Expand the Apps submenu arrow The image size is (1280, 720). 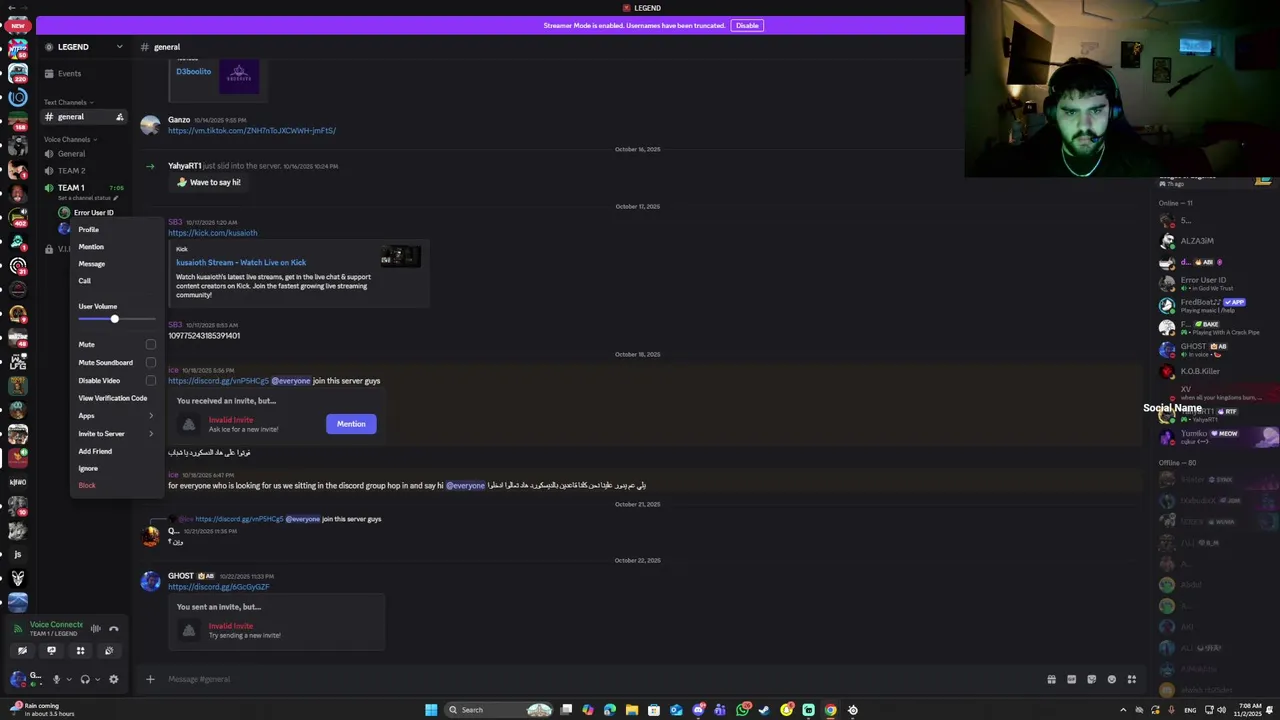[x=151, y=416]
